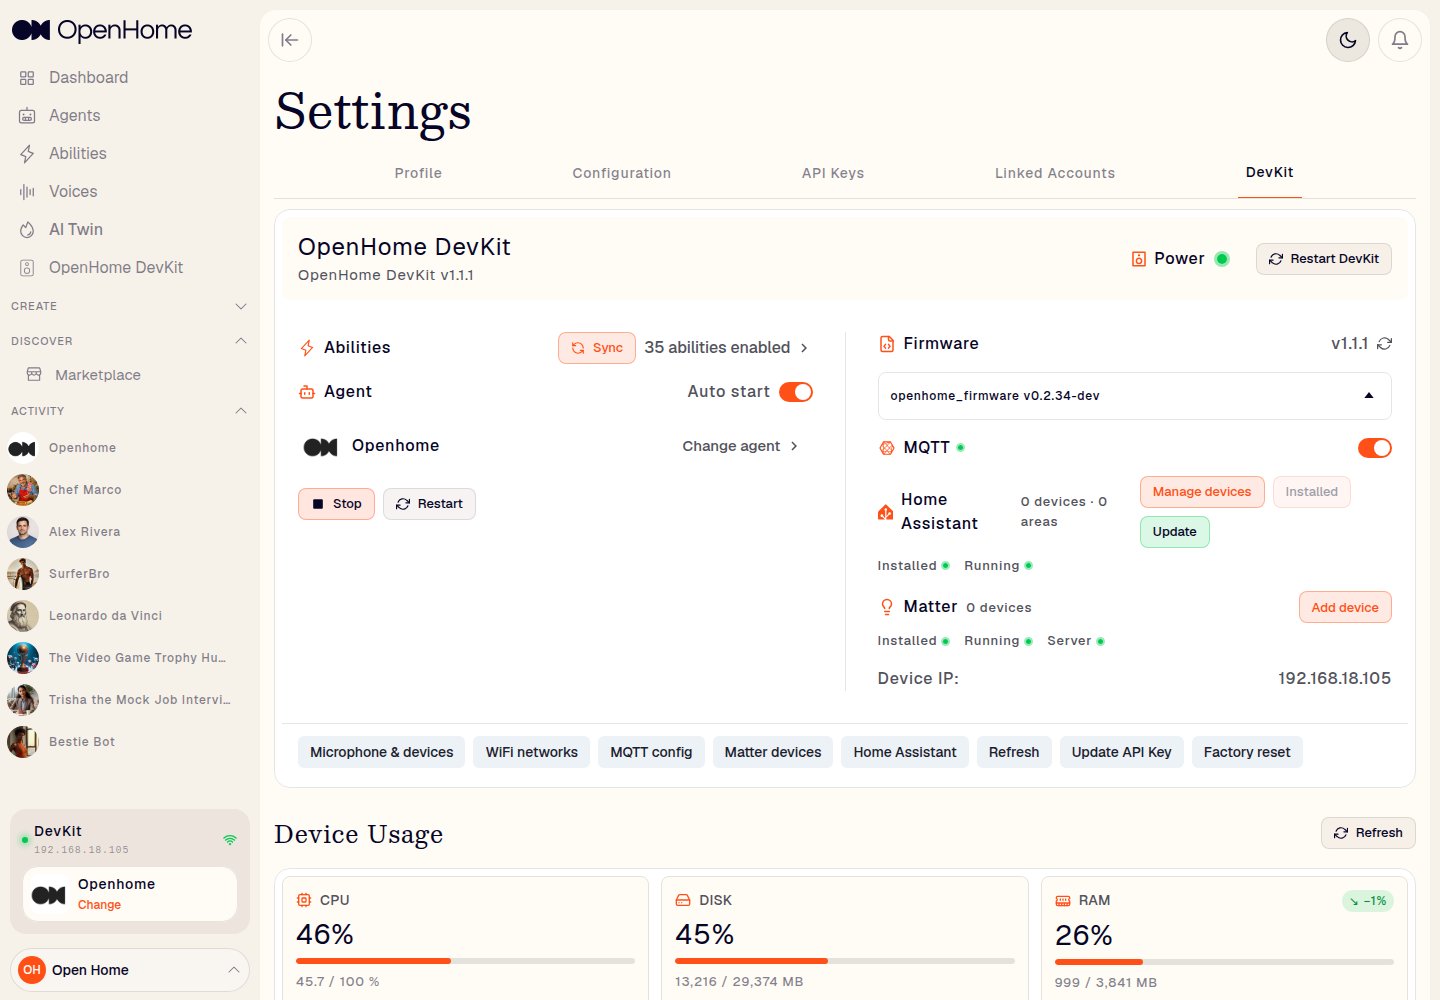
Task: Click Manage devices for Home Assistant
Action: tap(1202, 492)
